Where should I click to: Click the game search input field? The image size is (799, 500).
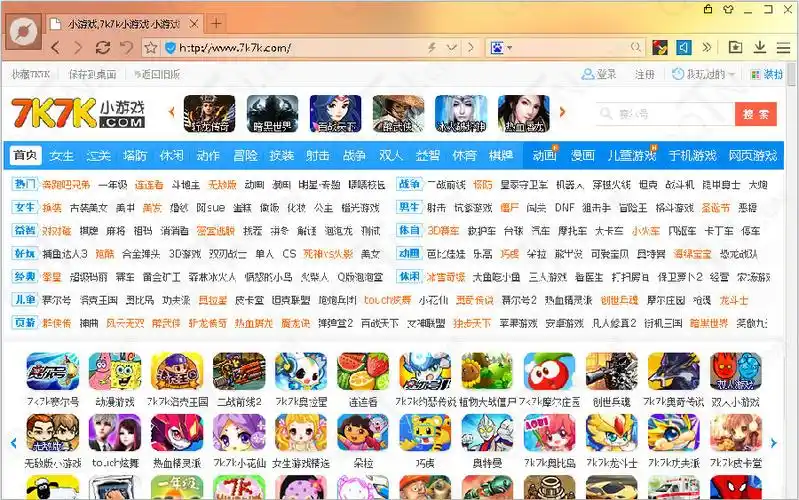(x=665, y=115)
